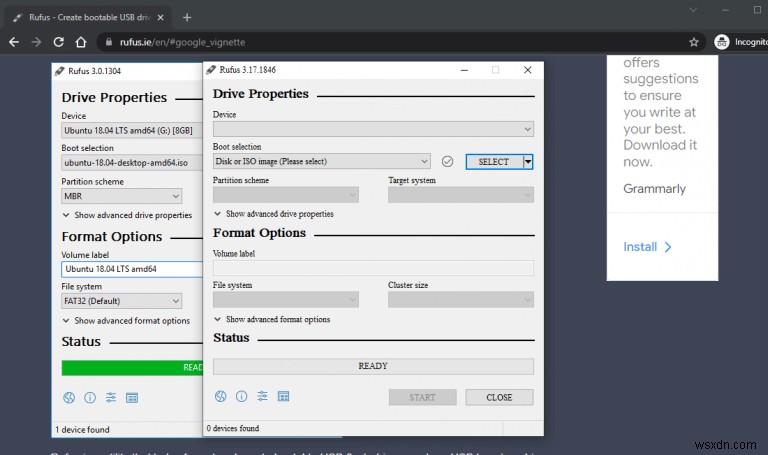This screenshot has height=455, width=768.
Task: Click the Install link in Grammarly ad
Action: pos(647,247)
